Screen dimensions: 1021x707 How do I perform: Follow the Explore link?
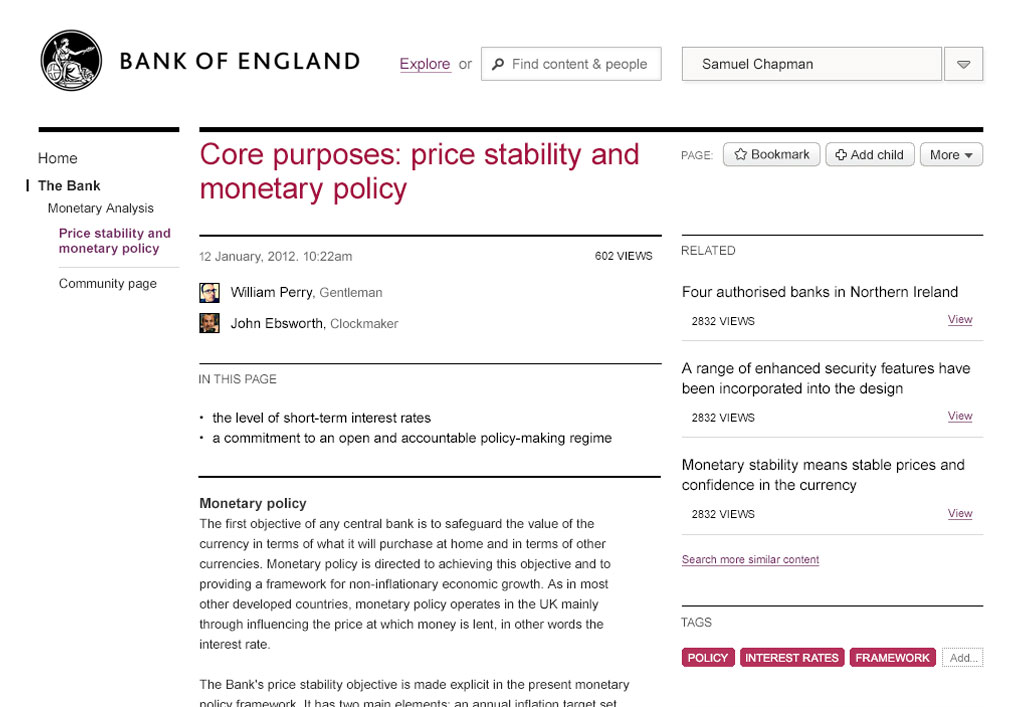click(425, 64)
